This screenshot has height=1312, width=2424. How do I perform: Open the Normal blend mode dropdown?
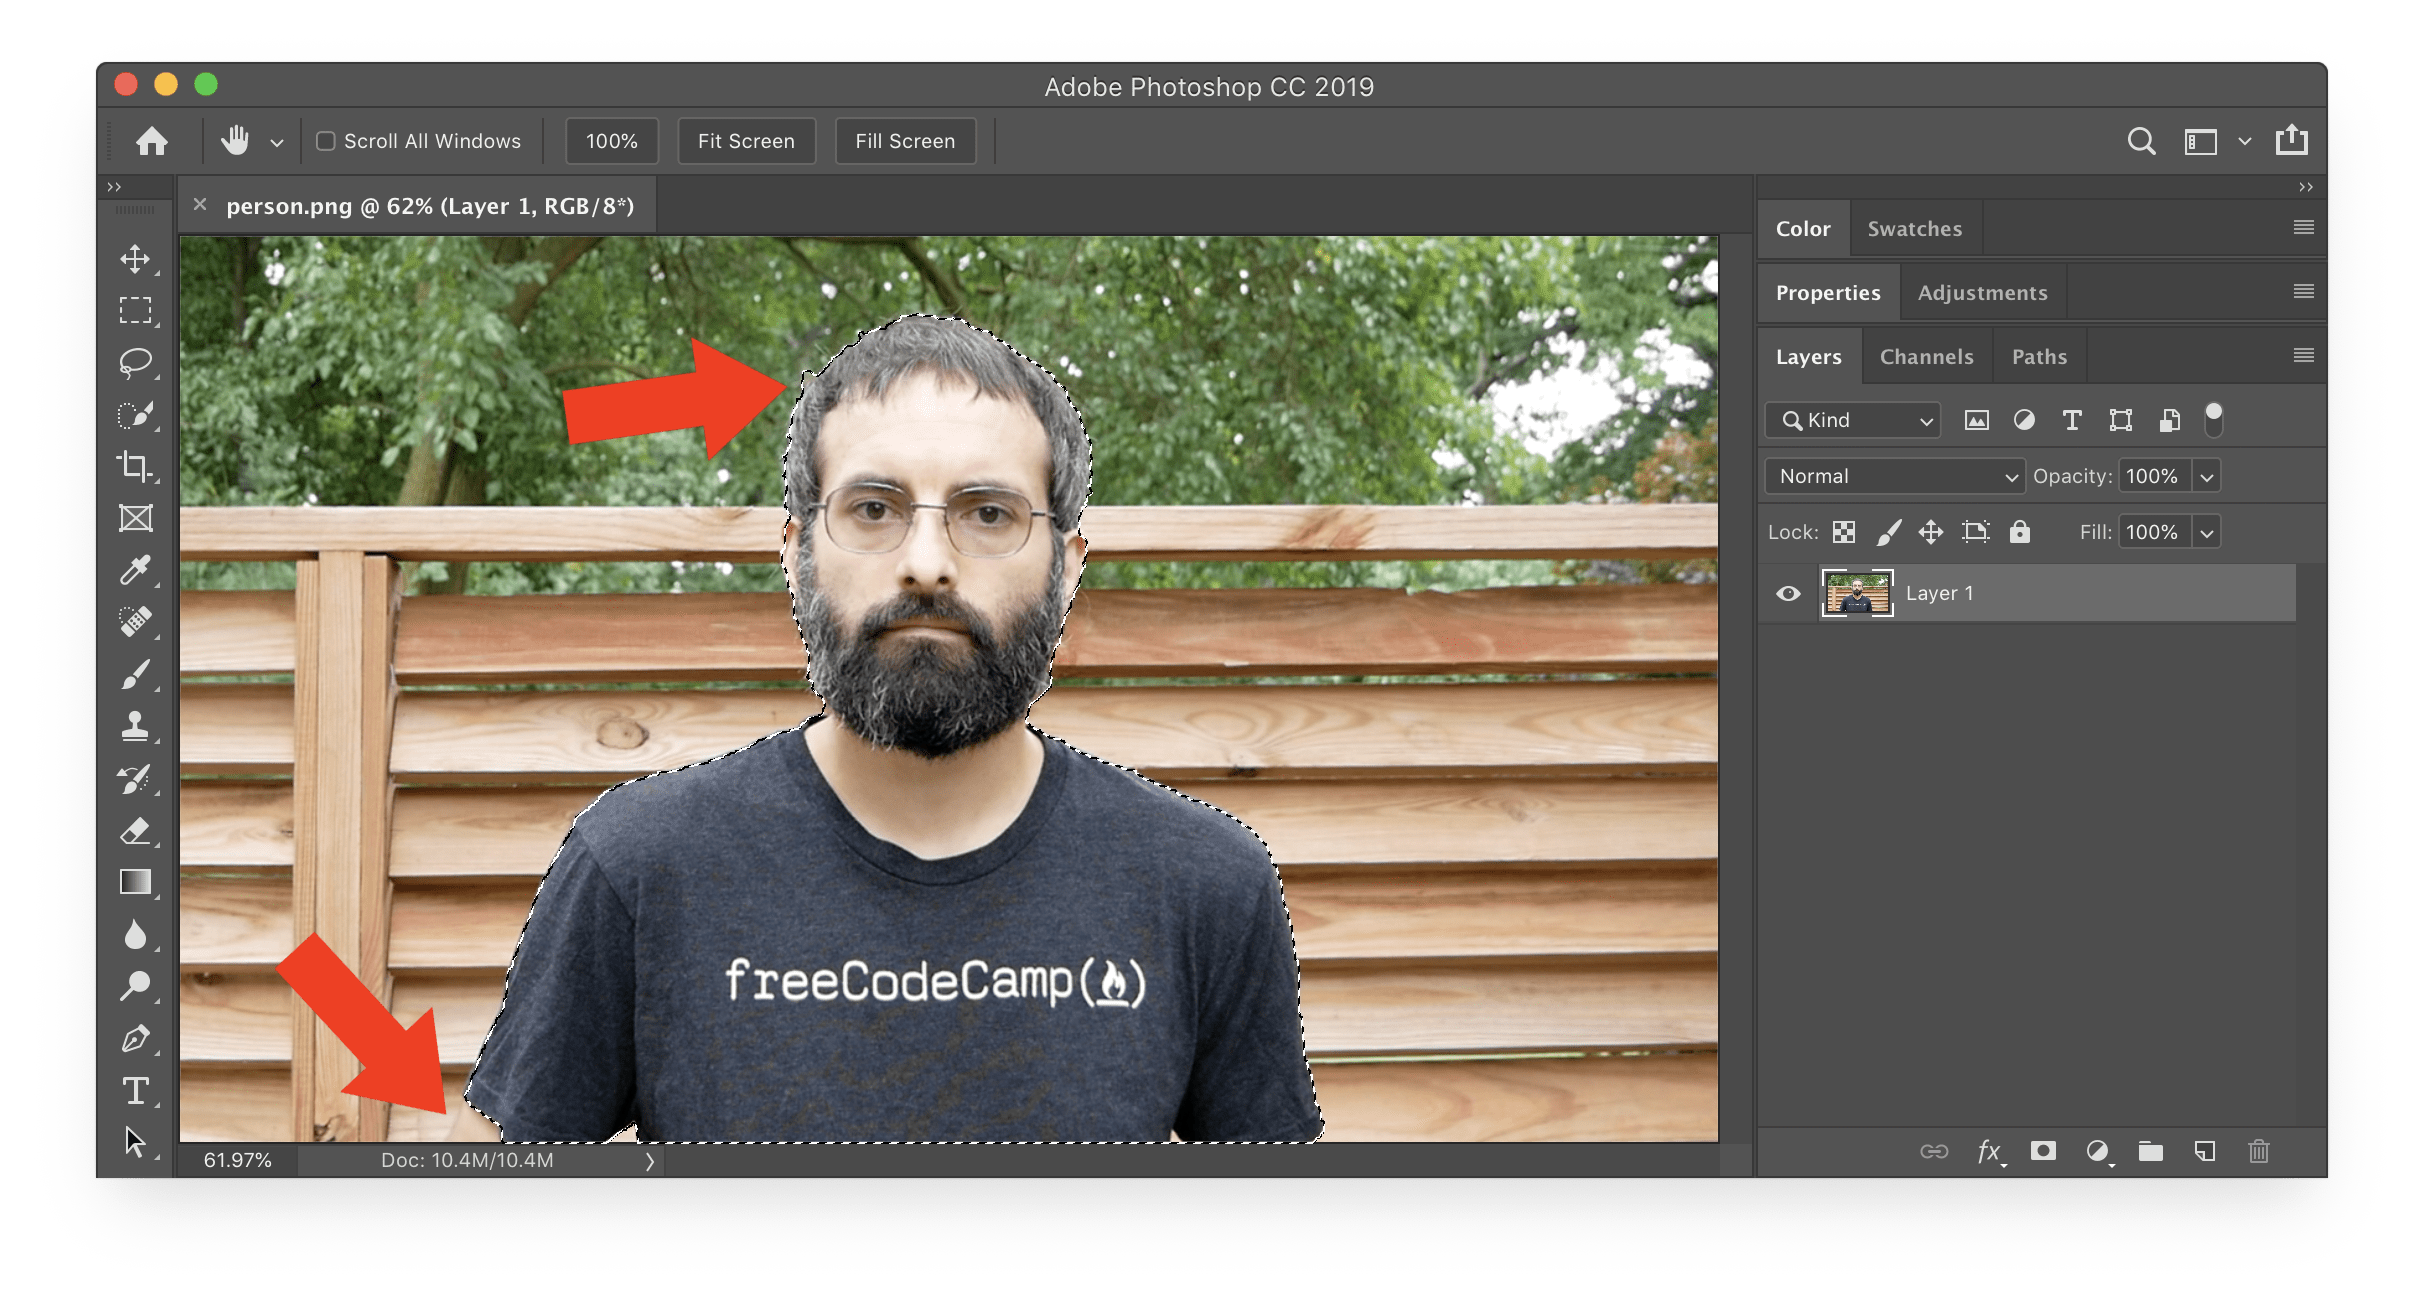(1894, 476)
